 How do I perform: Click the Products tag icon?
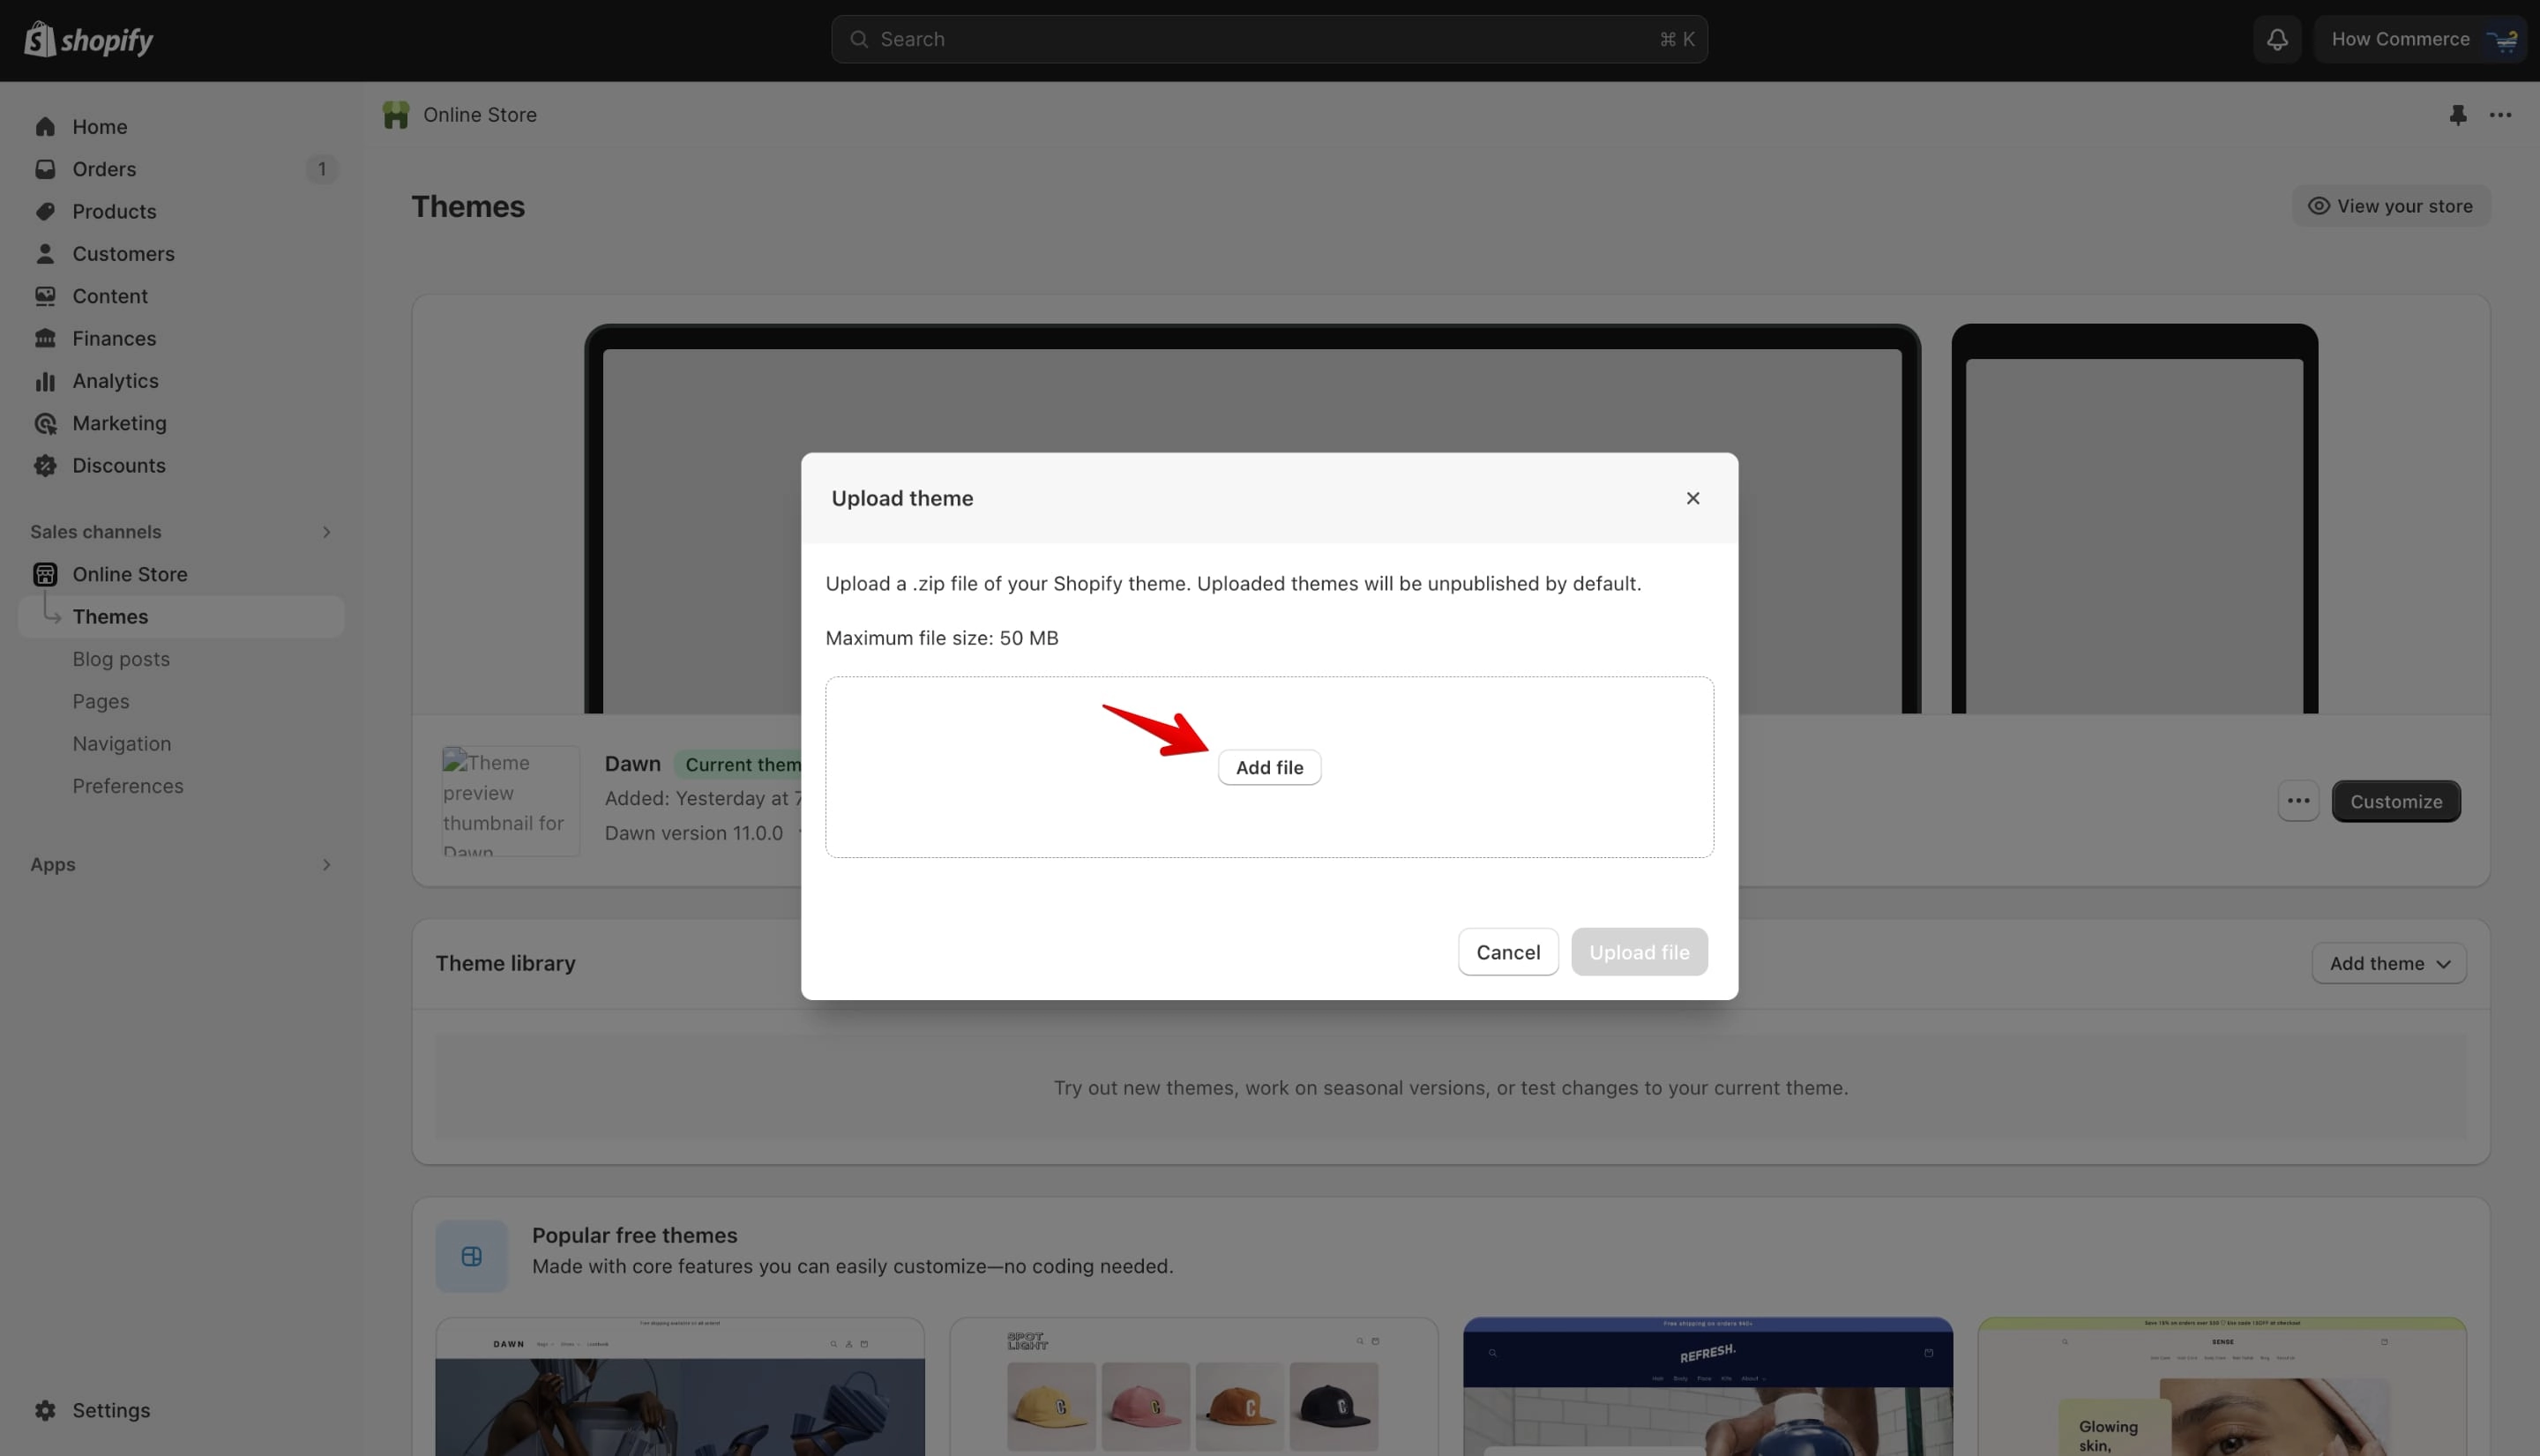click(x=45, y=211)
